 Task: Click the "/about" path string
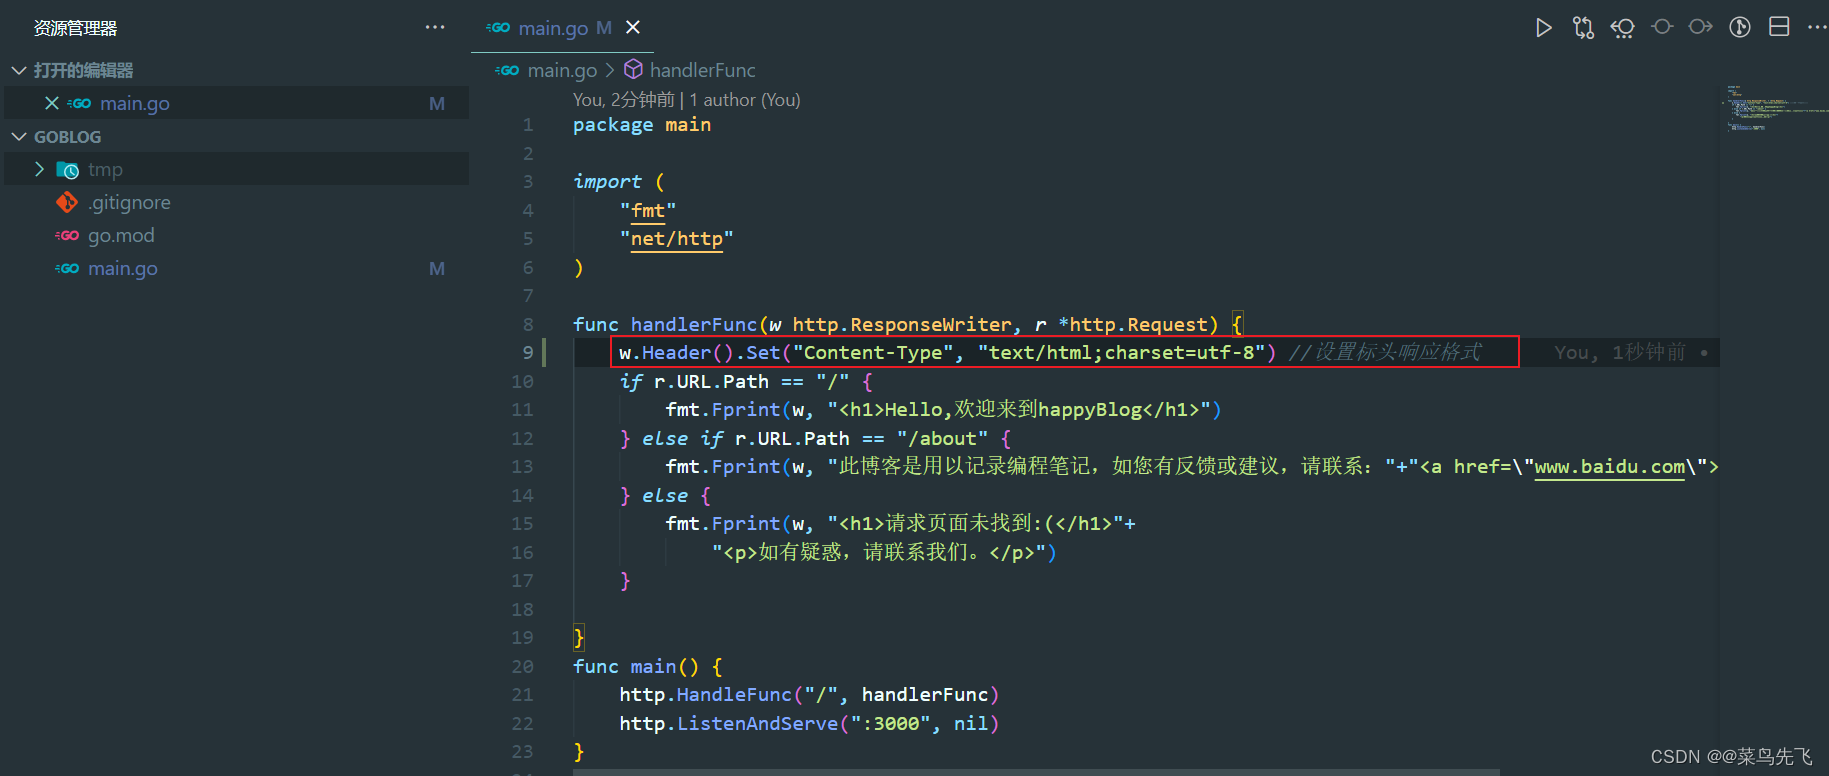point(942,438)
